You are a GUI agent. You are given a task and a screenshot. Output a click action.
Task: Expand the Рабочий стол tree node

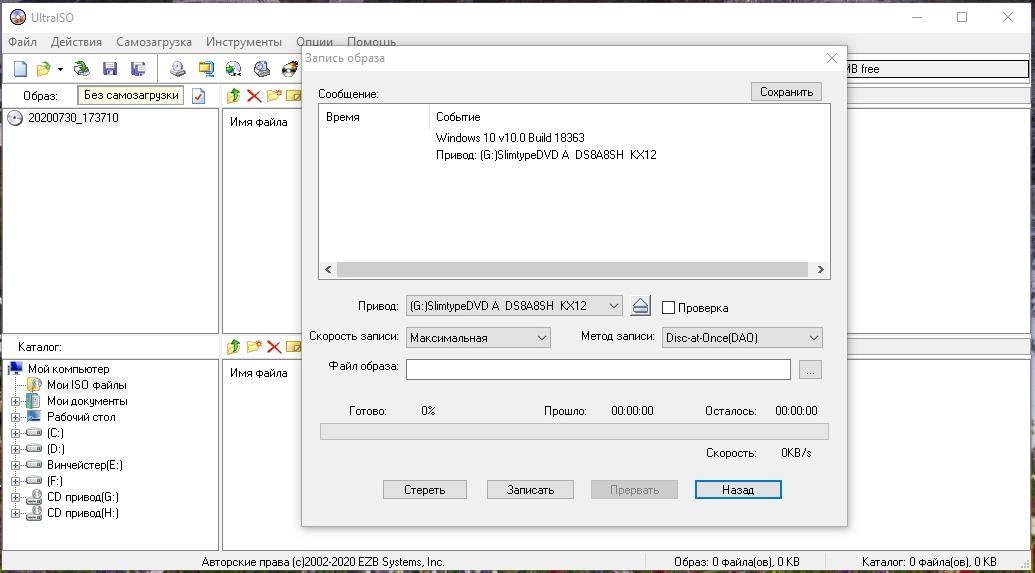16,417
